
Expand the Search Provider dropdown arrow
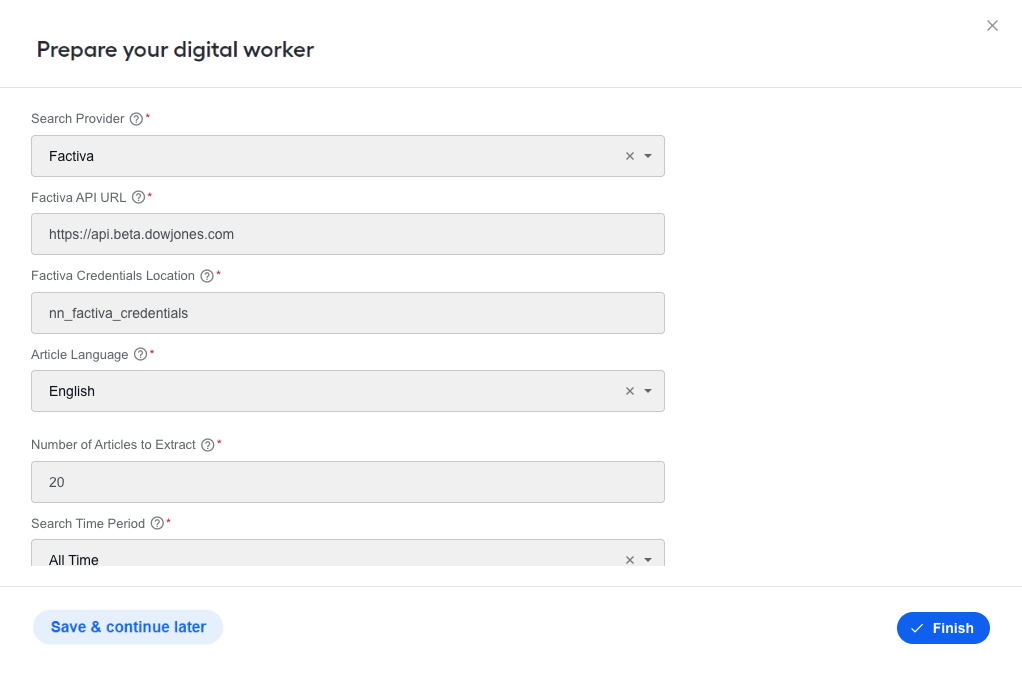point(648,156)
